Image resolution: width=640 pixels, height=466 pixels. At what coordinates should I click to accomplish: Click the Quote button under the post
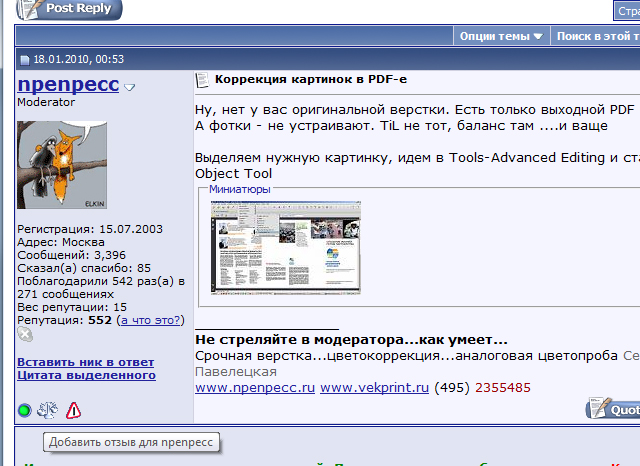(612, 409)
